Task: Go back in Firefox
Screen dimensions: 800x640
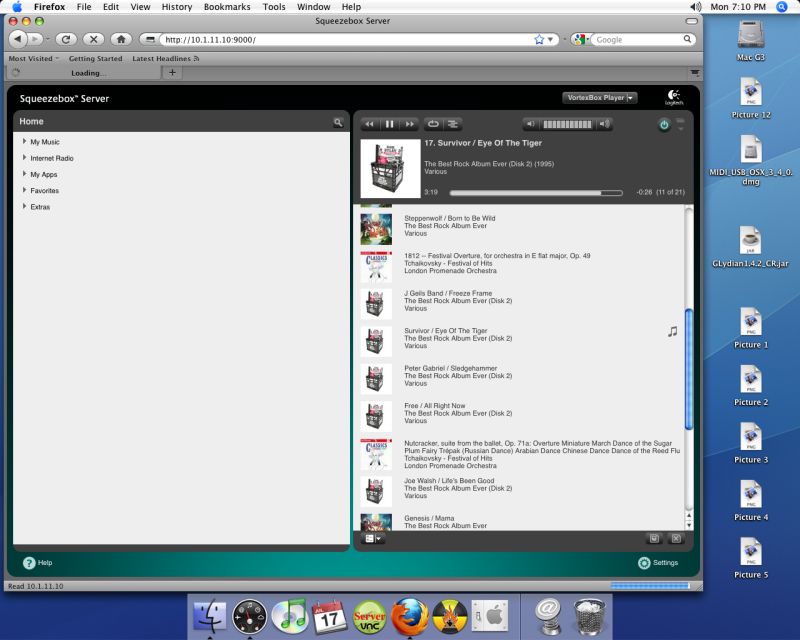Action: (17, 39)
